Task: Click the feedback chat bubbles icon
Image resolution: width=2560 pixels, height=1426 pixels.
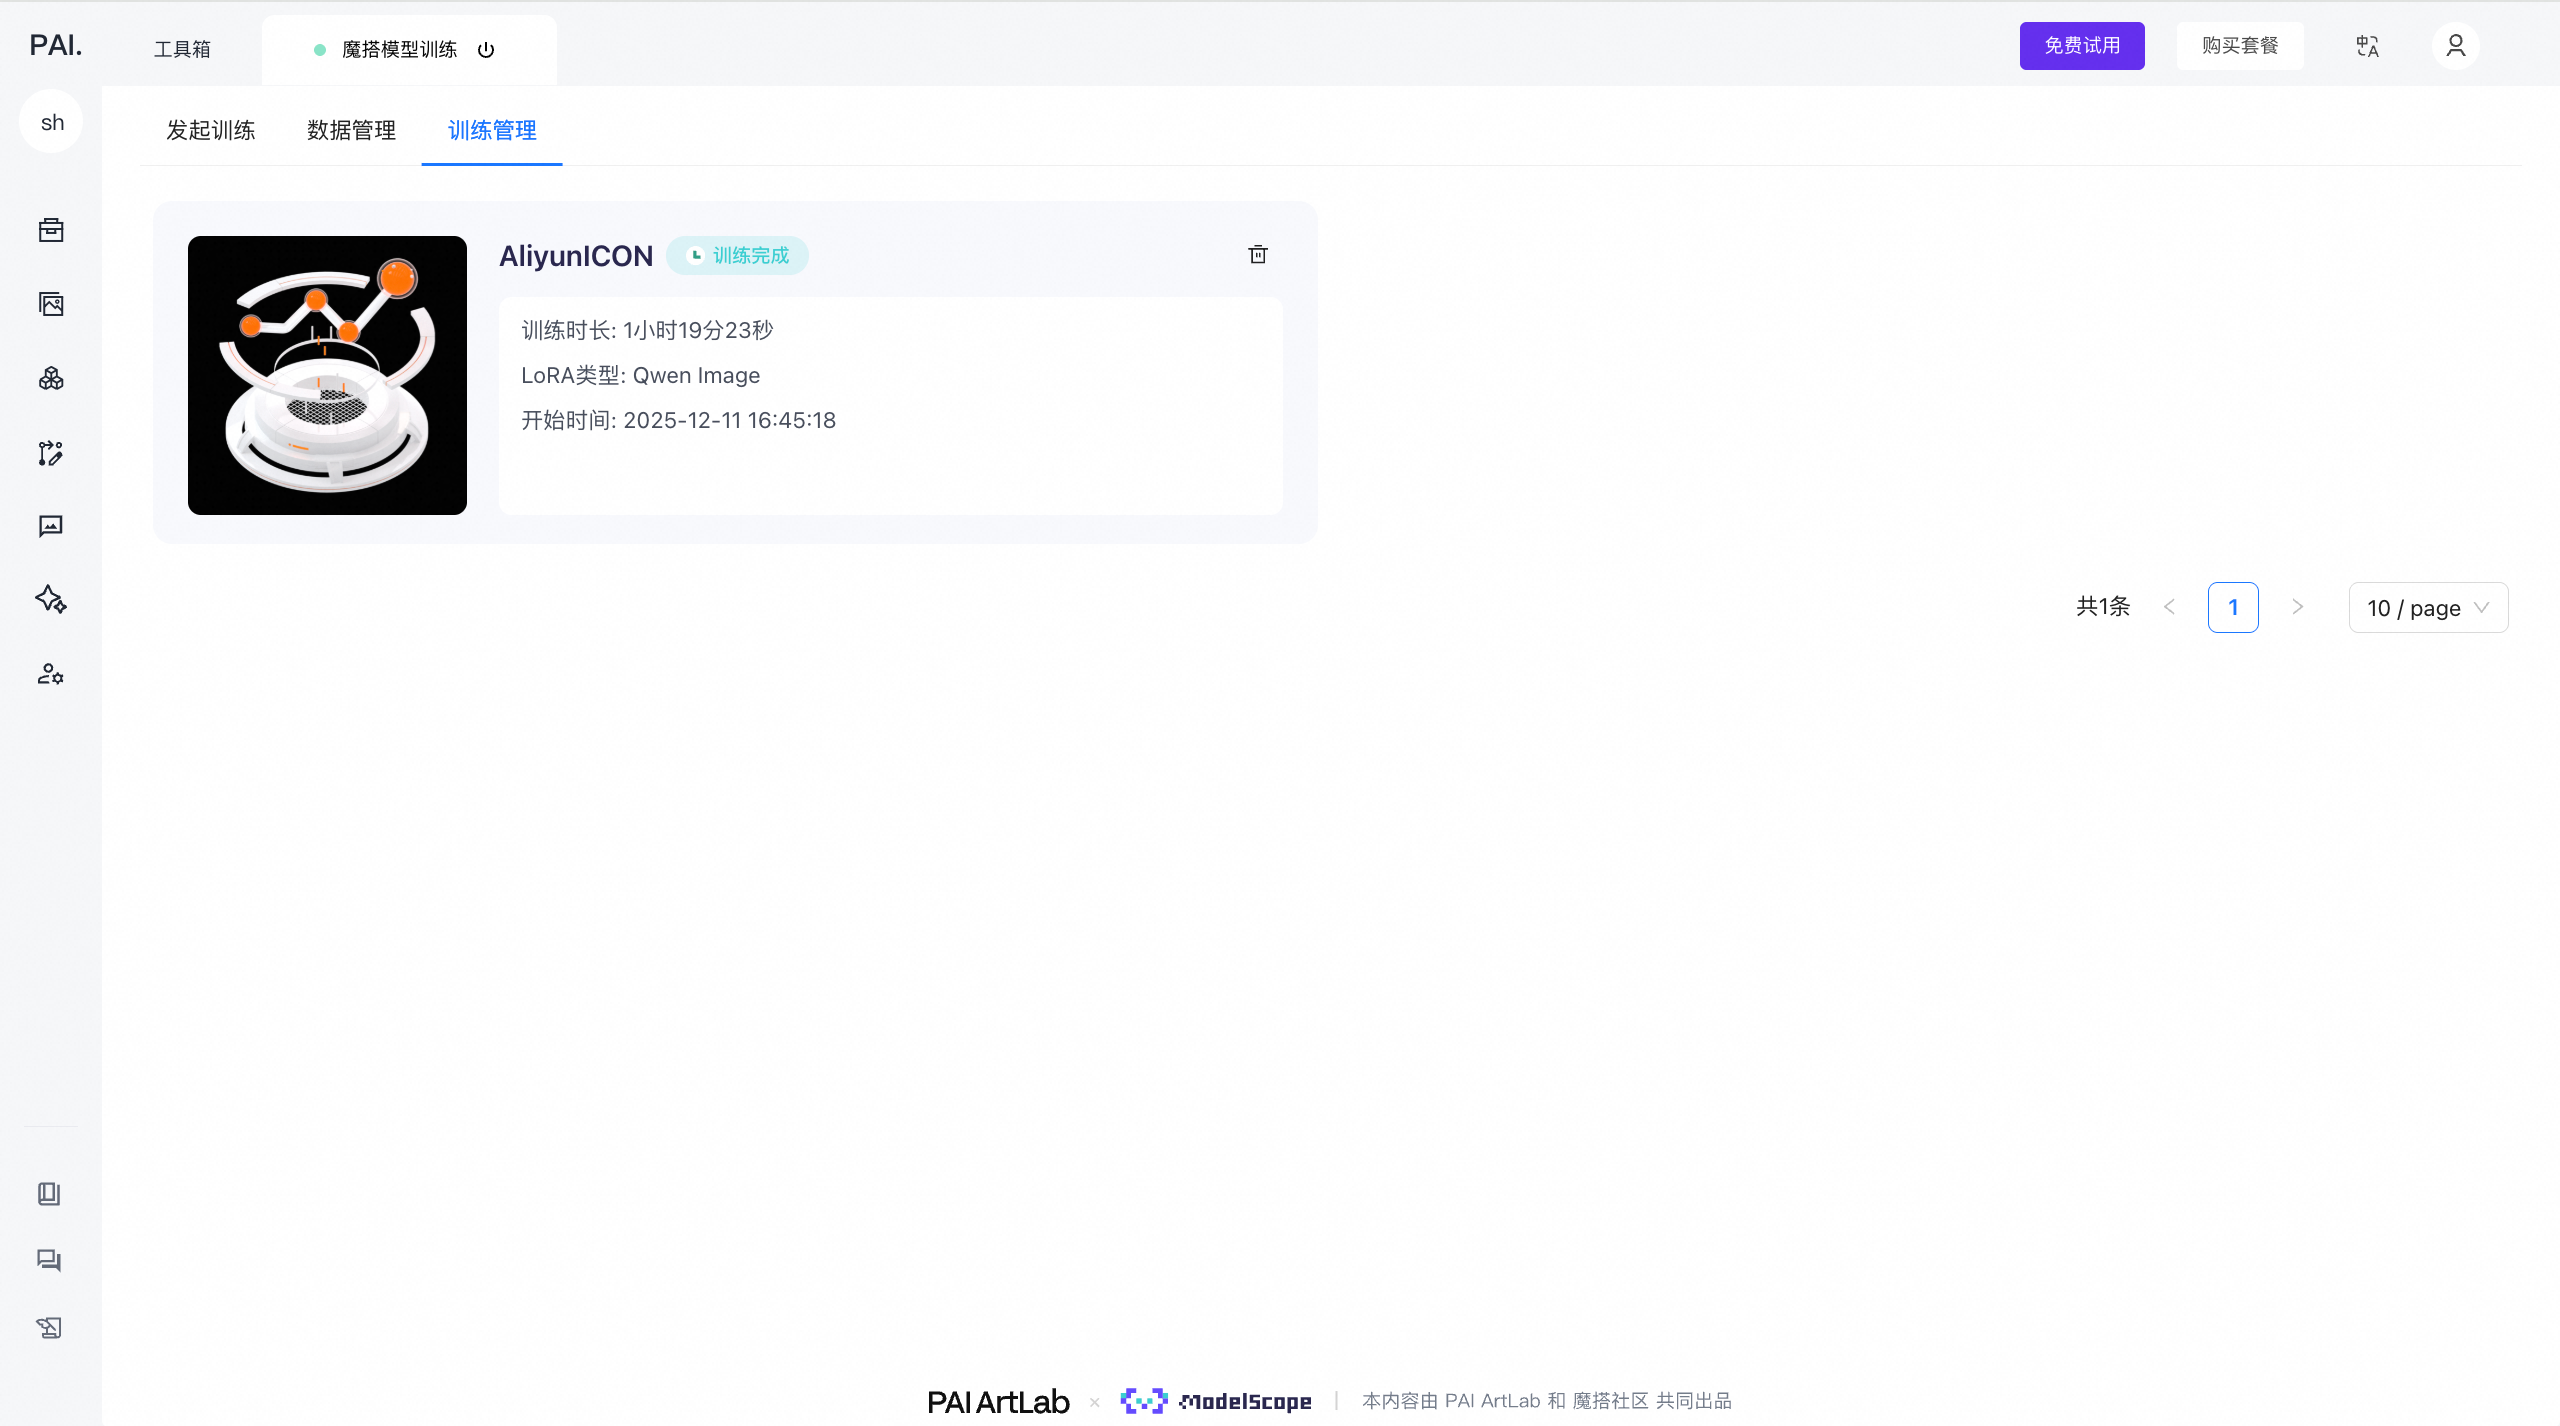Action: coord(49,1260)
